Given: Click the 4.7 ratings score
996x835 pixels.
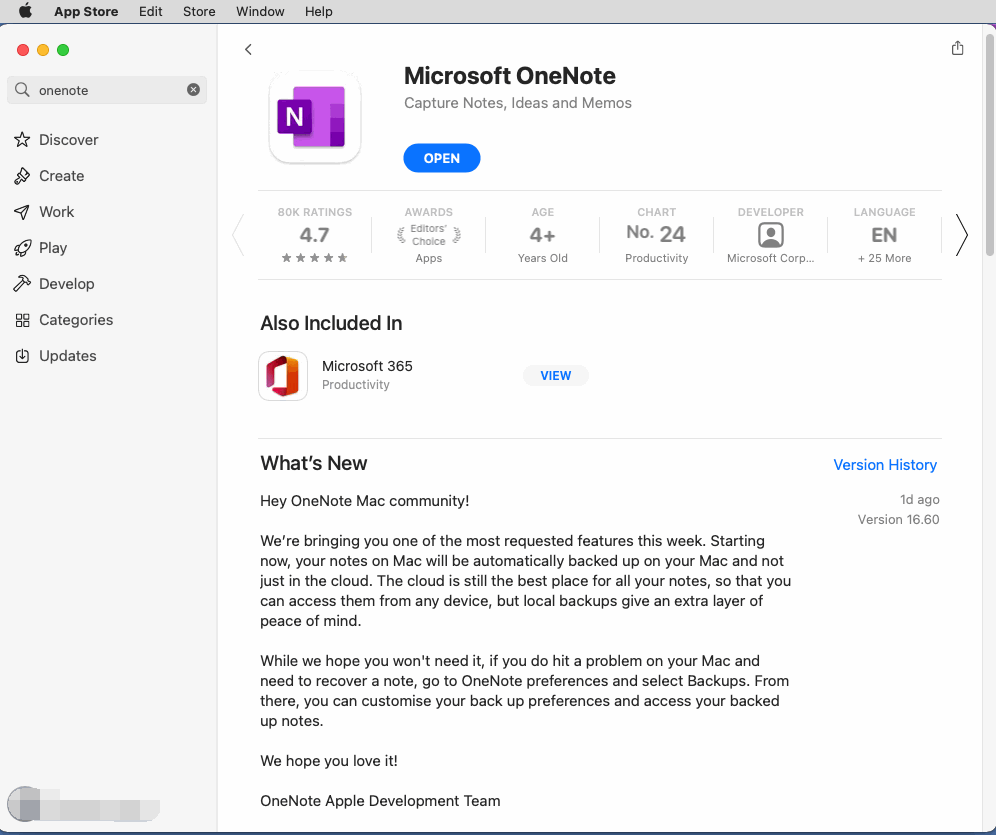Looking at the screenshot, I should 314,235.
